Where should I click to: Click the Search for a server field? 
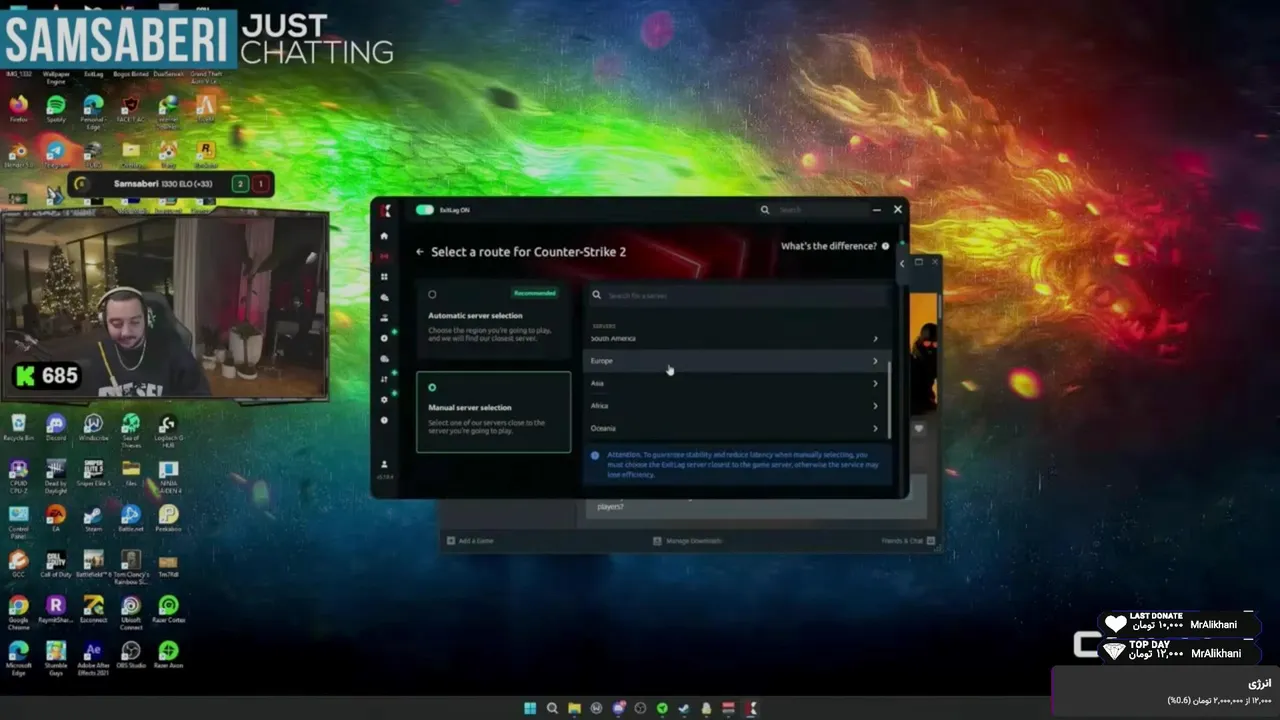coord(737,295)
